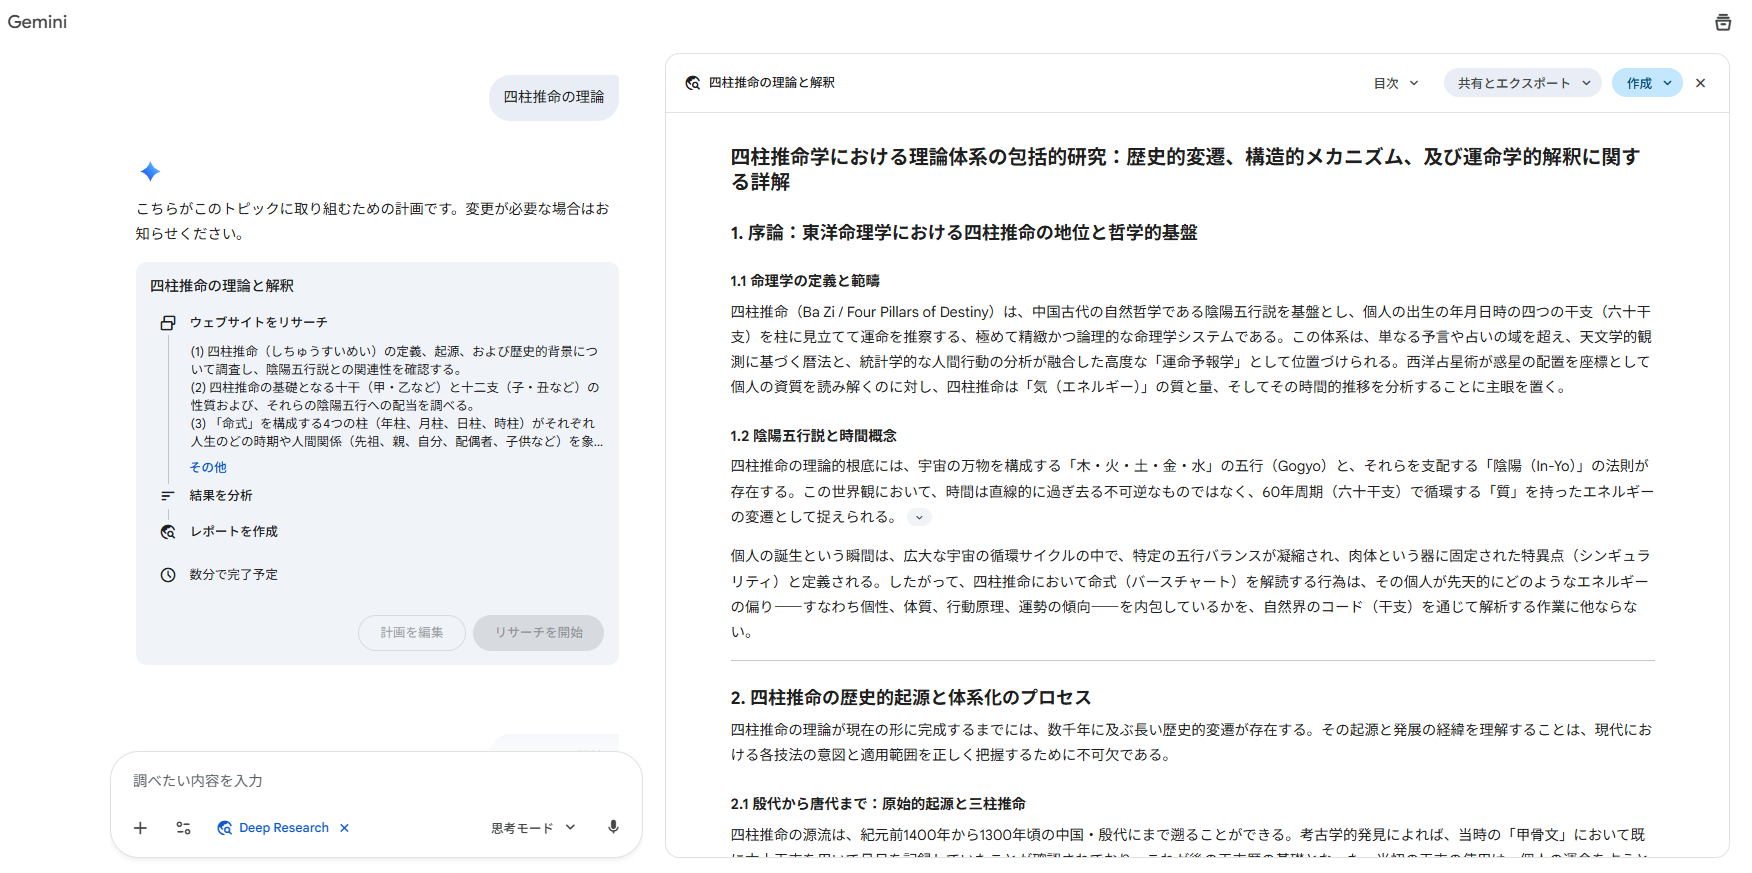Open the 思考モード dropdown

pos(533,828)
